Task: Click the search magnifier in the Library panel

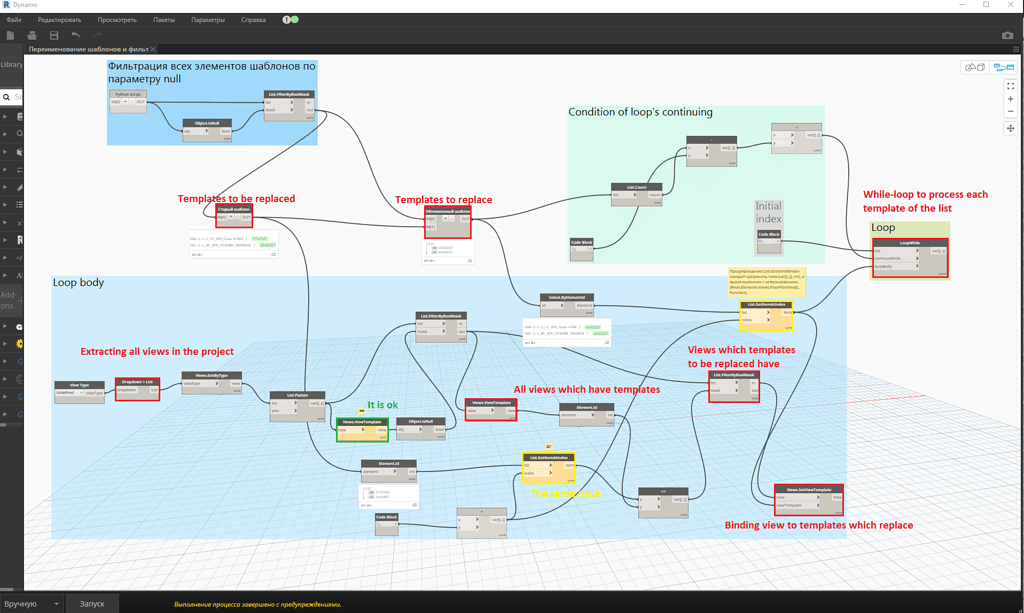Action: pos(8,97)
